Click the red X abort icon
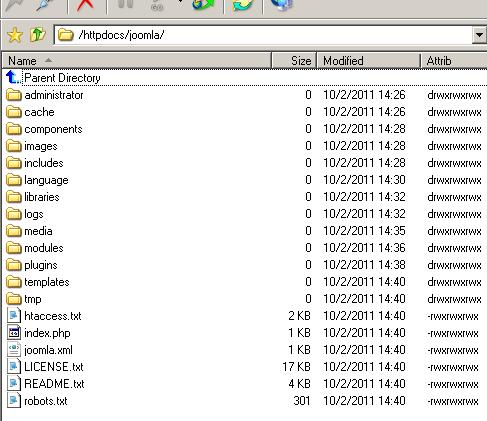This screenshot has width=487, height=421. point(85,5)
